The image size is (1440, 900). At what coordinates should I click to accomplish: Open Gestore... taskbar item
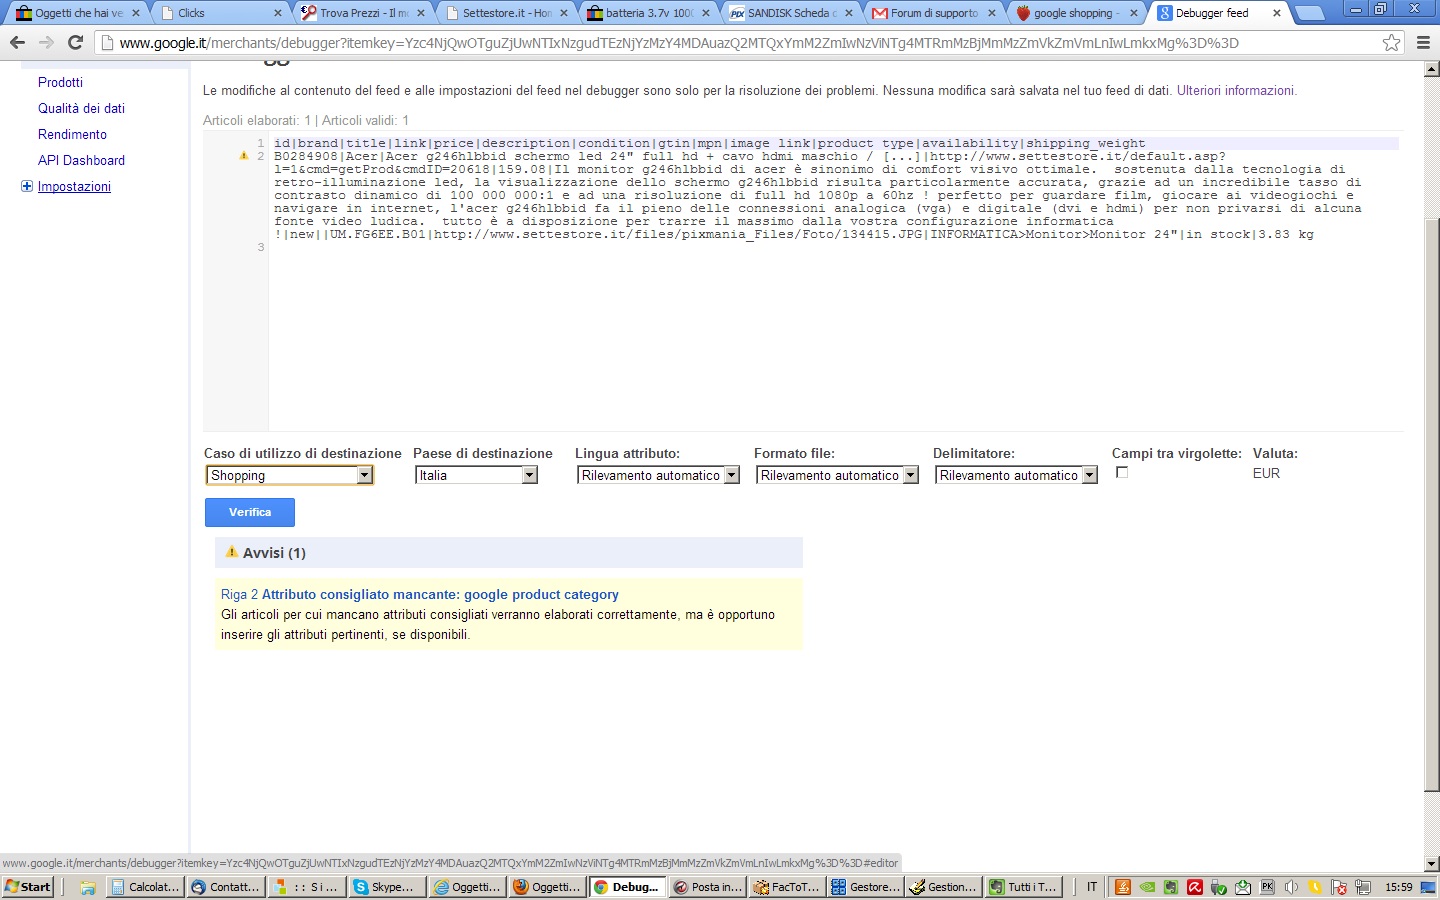(x=867, y=887)
